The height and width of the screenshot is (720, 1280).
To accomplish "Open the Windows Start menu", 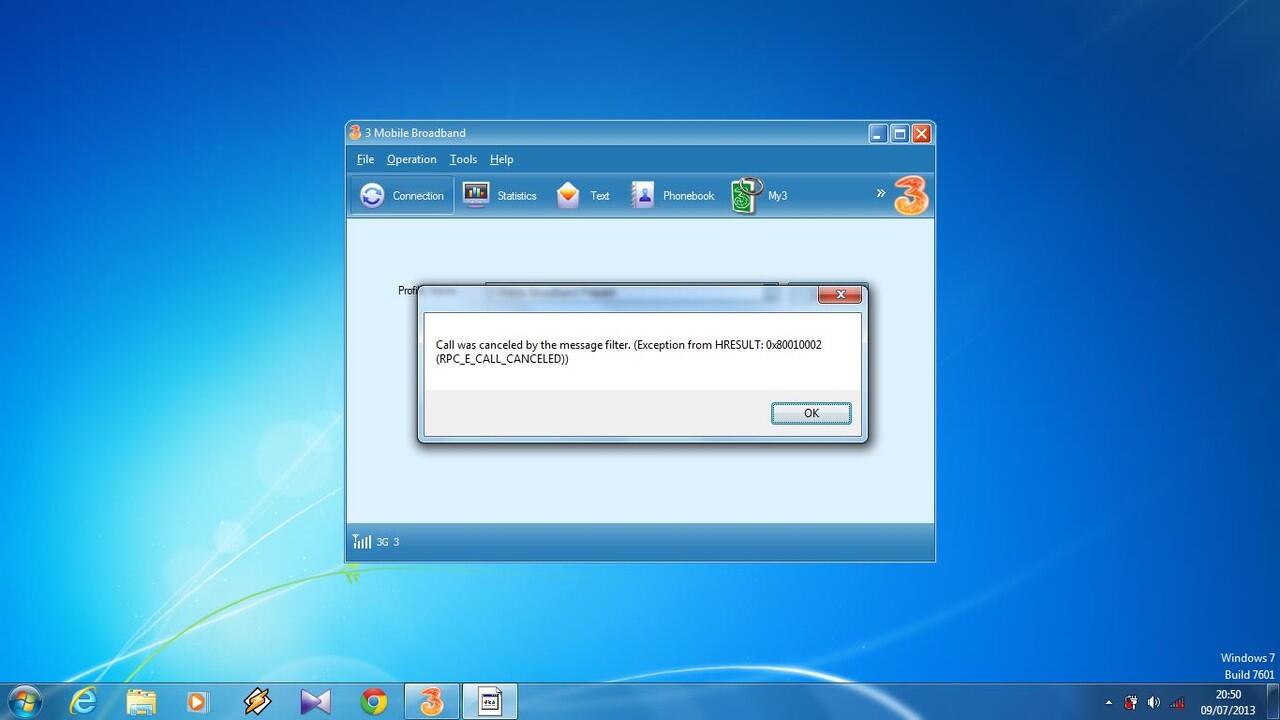I will tap(23, 701).
